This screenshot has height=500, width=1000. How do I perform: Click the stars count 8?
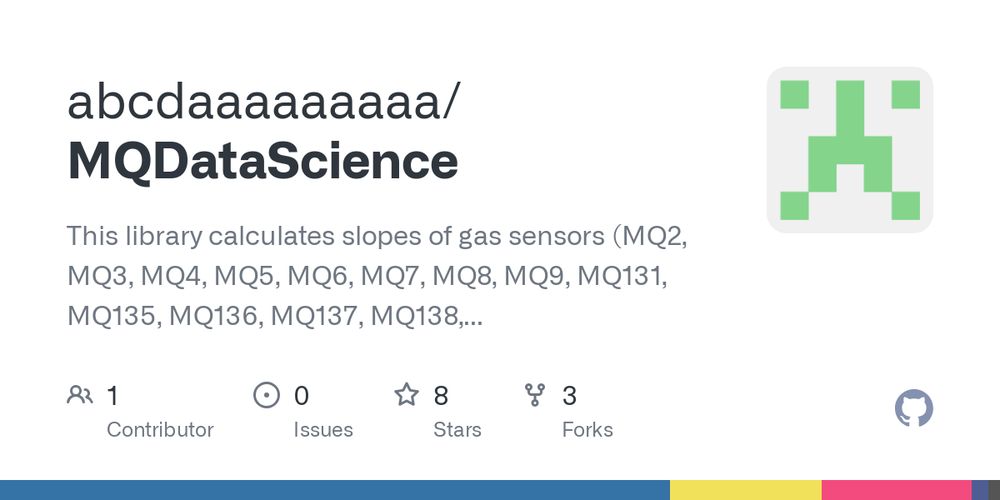[441, 396]
